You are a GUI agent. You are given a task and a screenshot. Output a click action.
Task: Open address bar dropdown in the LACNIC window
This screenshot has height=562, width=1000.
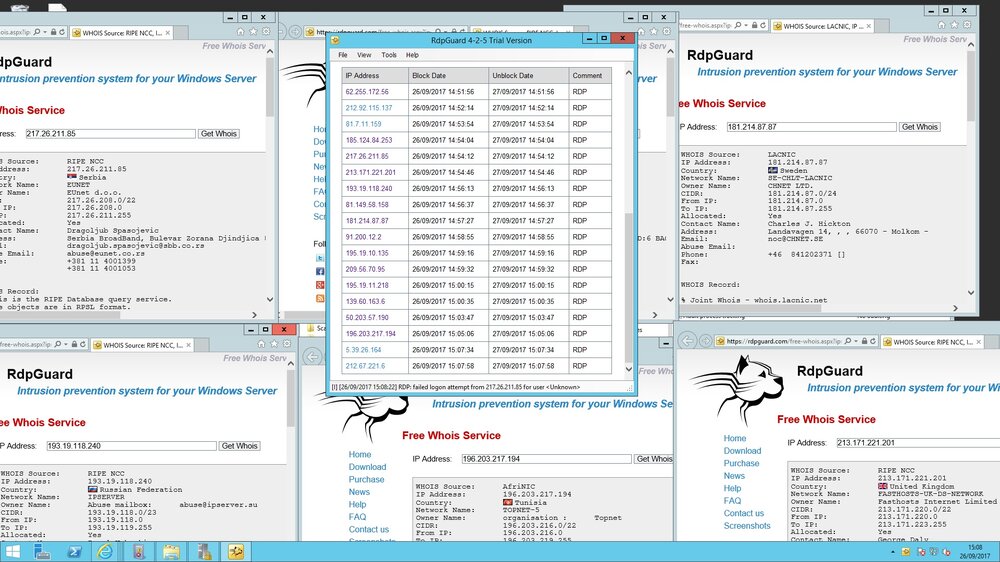point(746,26)
